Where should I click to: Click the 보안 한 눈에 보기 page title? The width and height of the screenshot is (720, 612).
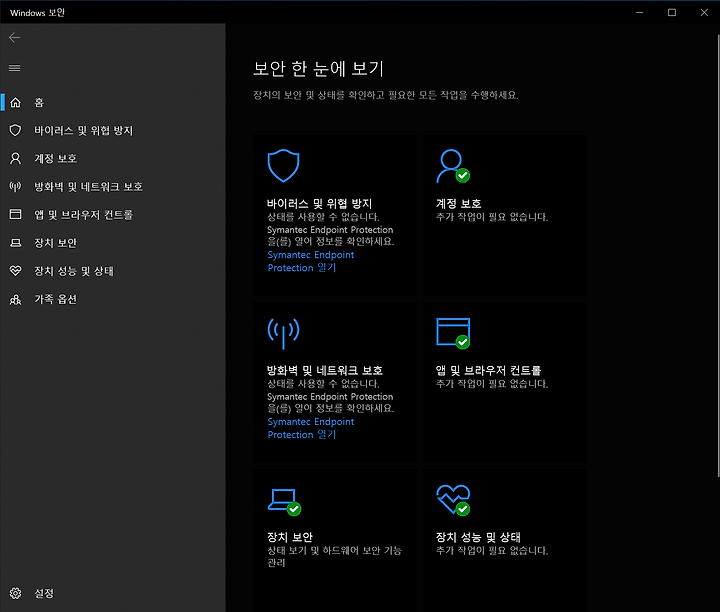coord(318,68)
